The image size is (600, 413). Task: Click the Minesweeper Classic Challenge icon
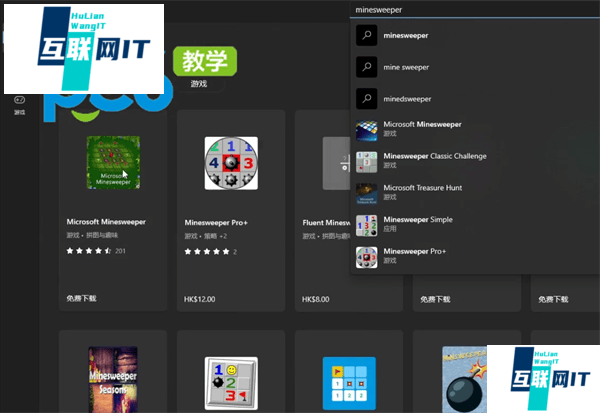[x=367, y=162]
